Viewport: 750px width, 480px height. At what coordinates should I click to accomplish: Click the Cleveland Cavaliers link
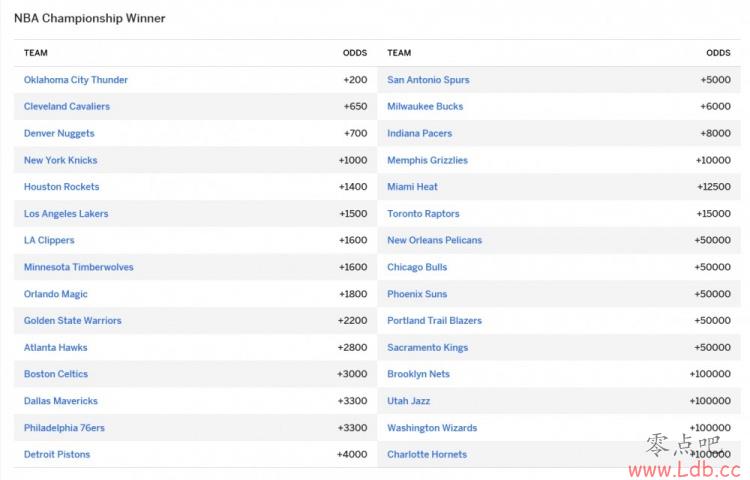point(67,107)
